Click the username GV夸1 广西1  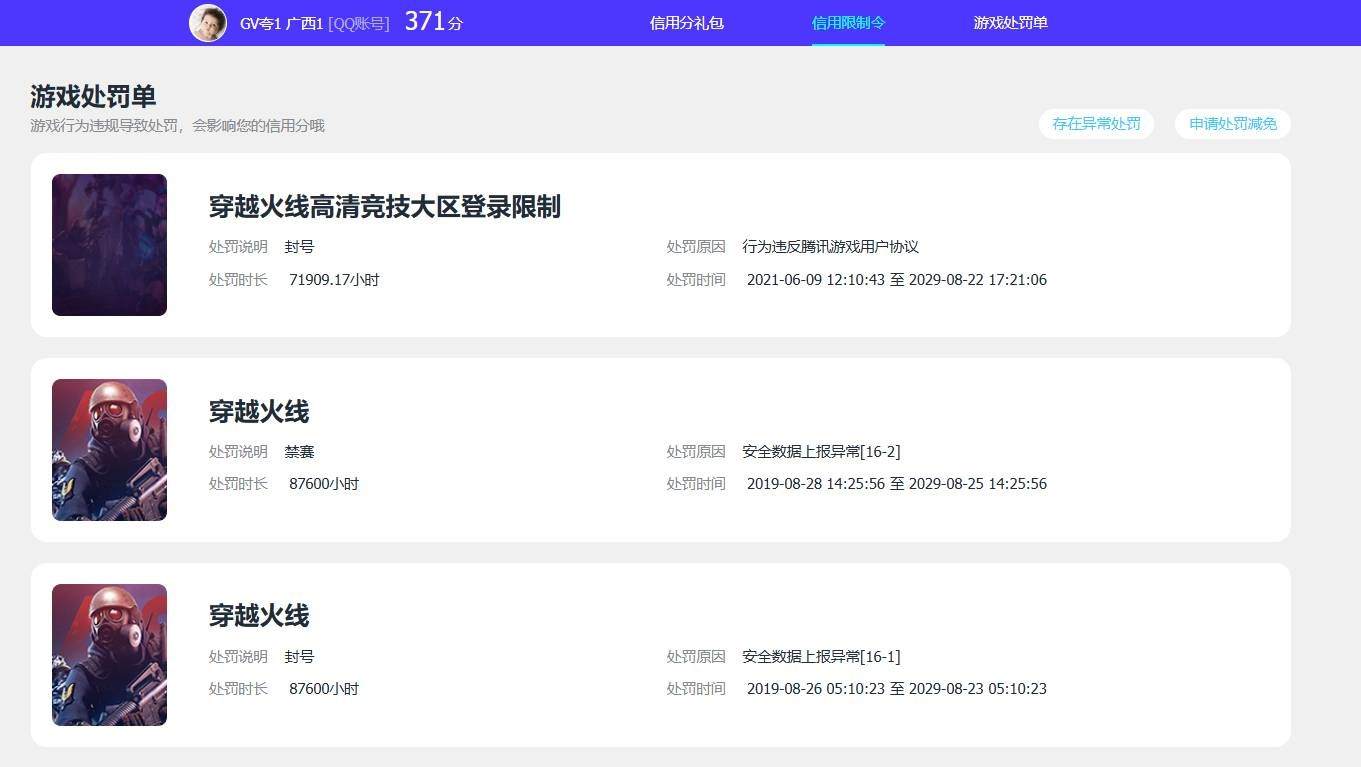281,23
